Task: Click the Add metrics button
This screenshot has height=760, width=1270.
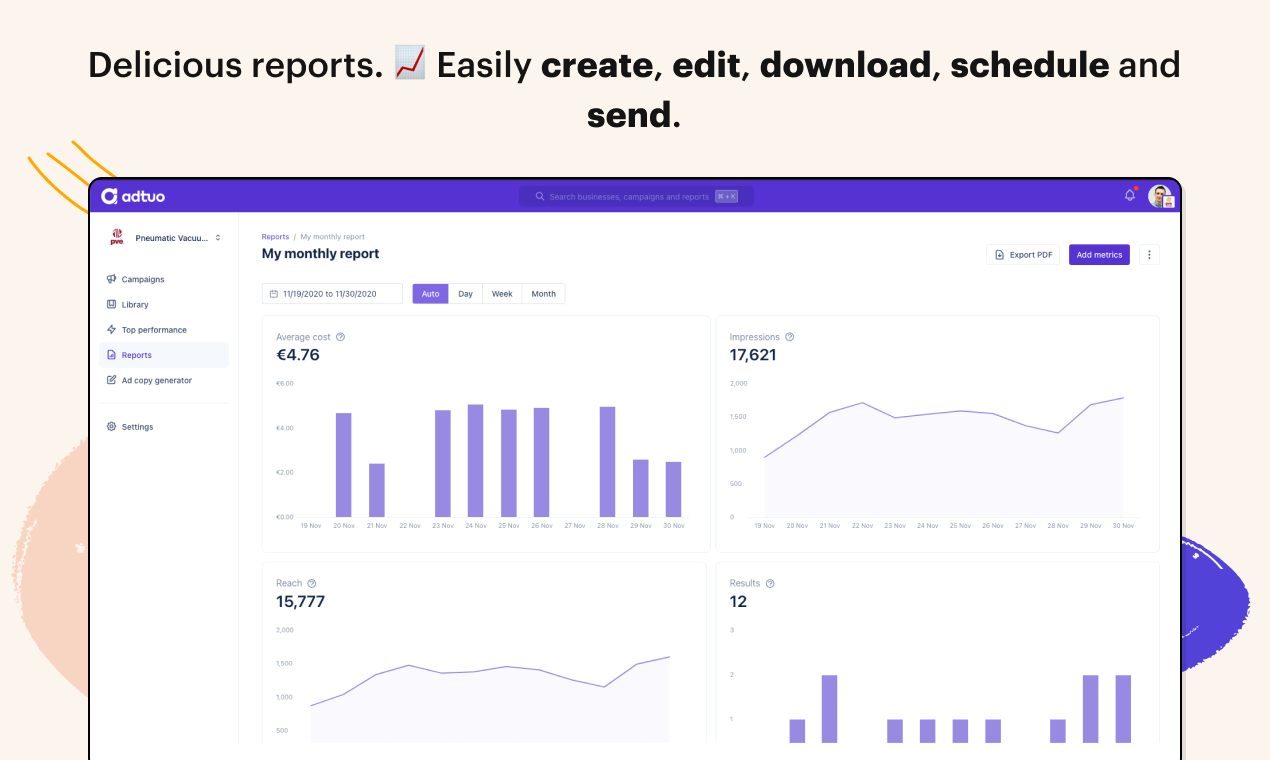Action: 1099,255
